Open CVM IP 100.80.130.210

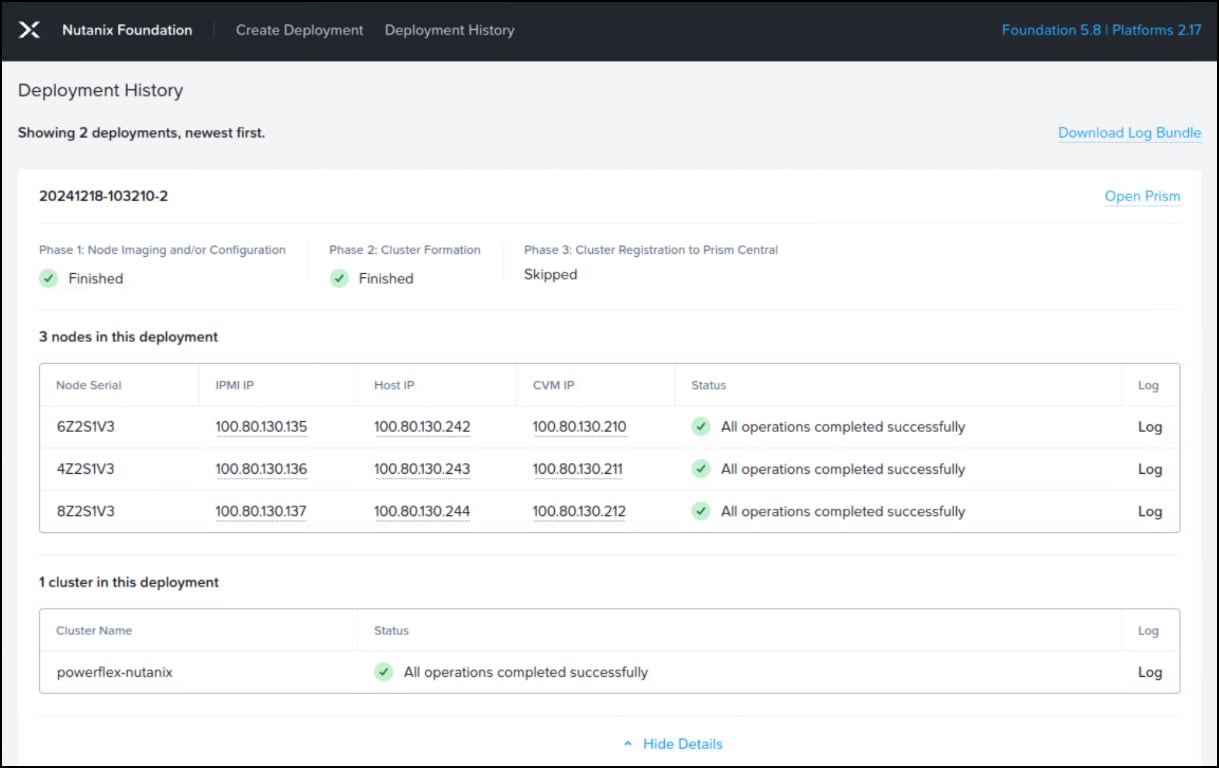580,427
